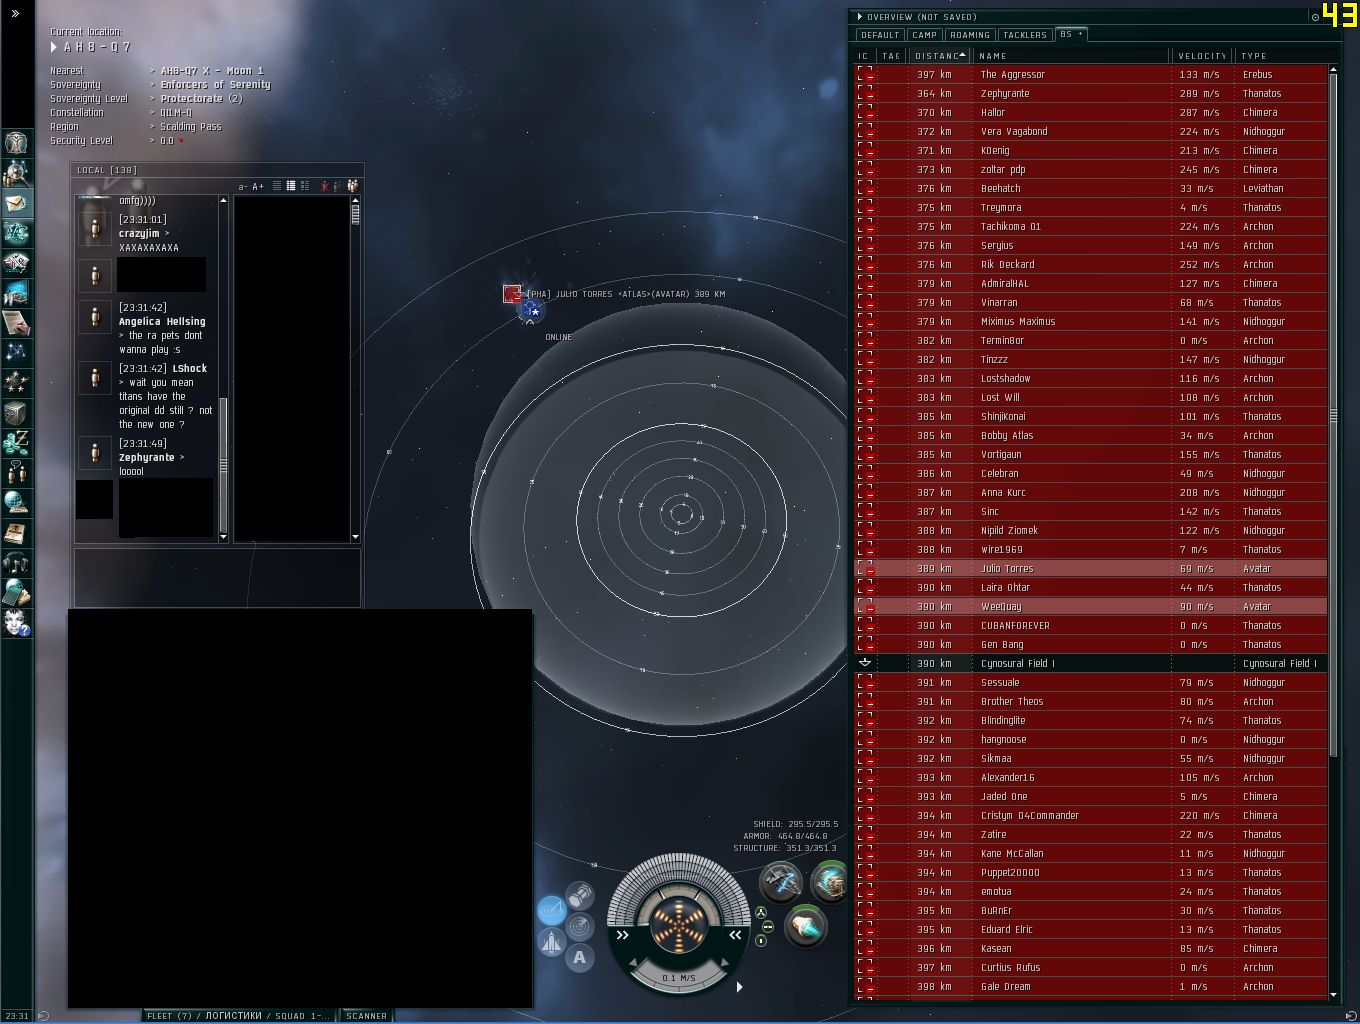Open the Help face icon
Viewport: 1360px width, 1024px height.
click(16, 623)
